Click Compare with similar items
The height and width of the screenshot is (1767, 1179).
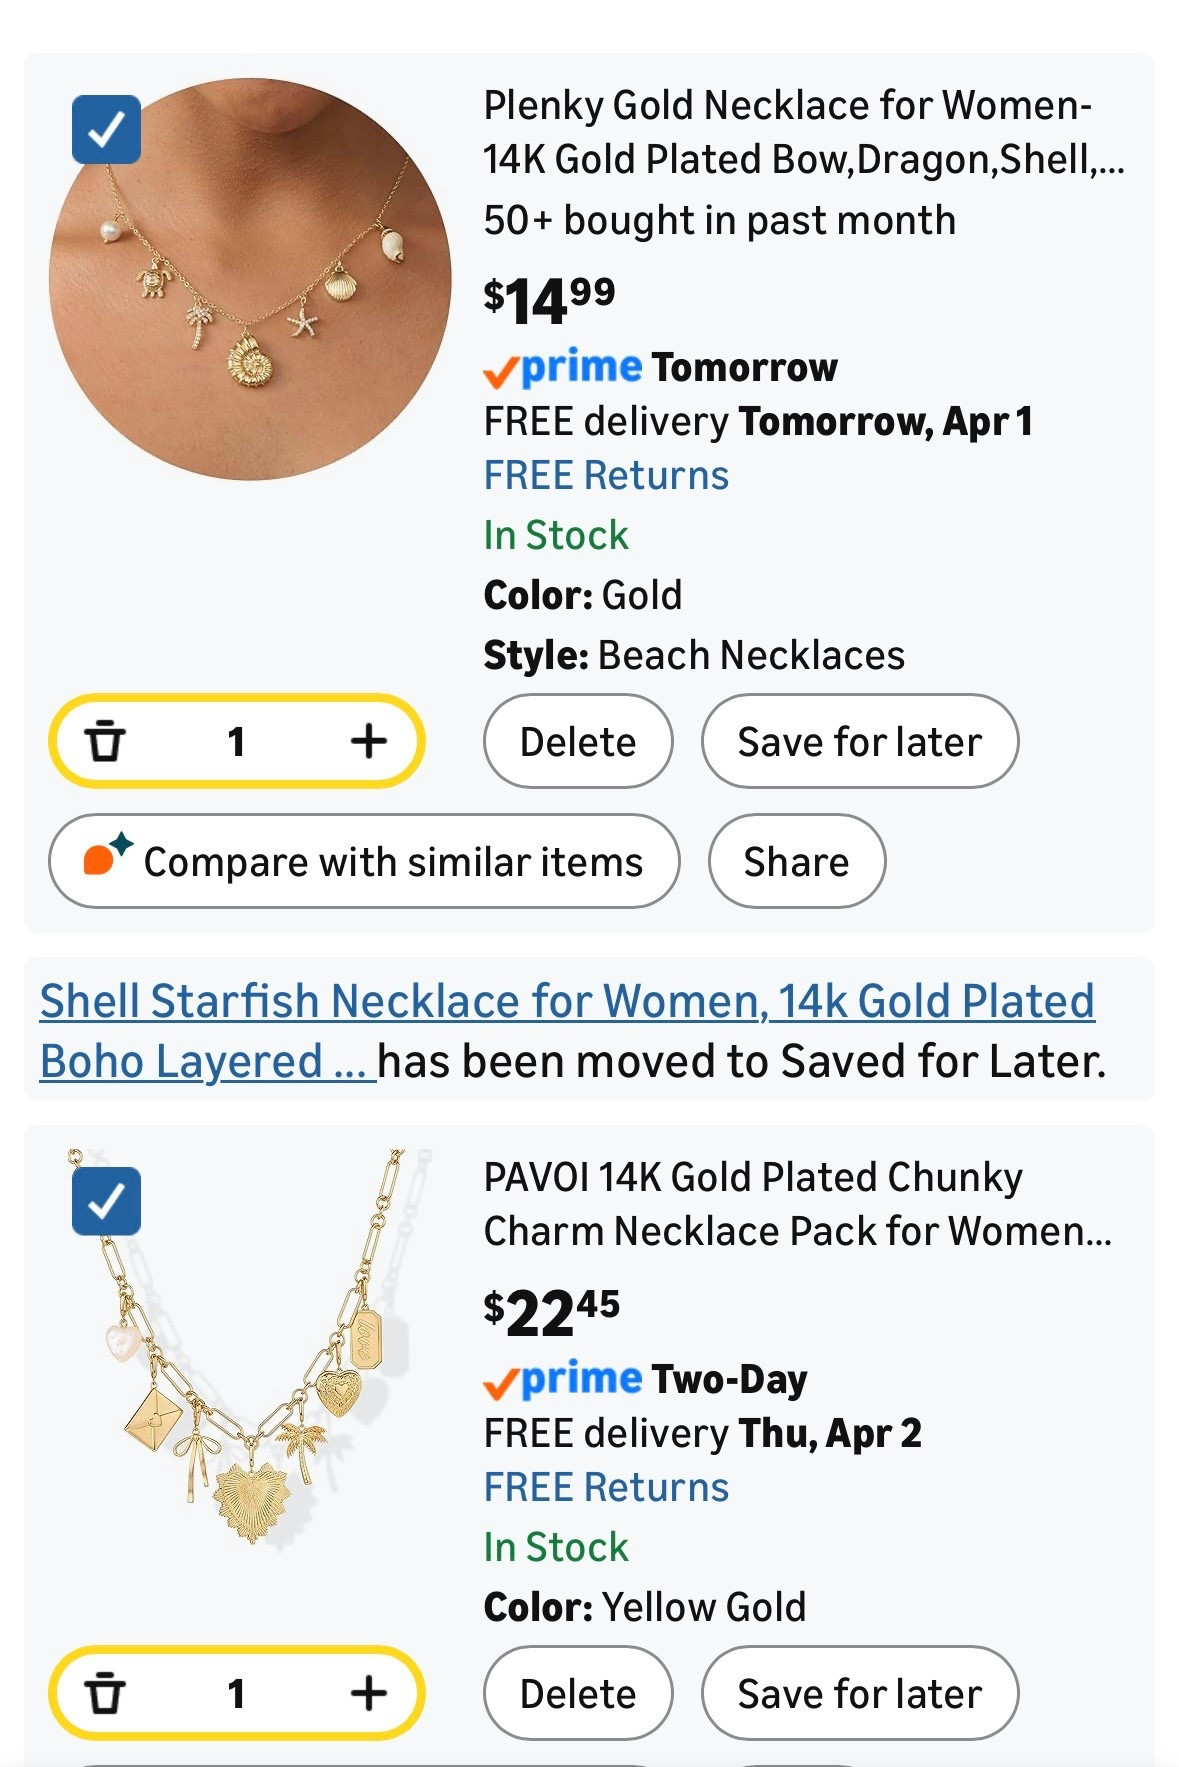[365, 860]
